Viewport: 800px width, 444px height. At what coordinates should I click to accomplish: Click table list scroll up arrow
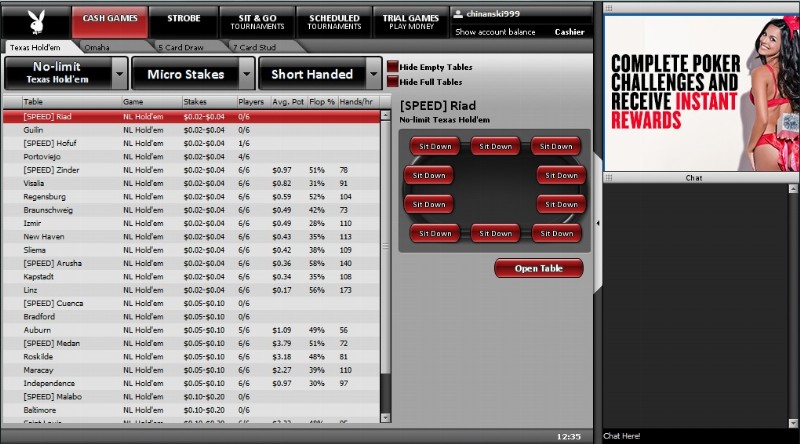click(x=386, y=116)
